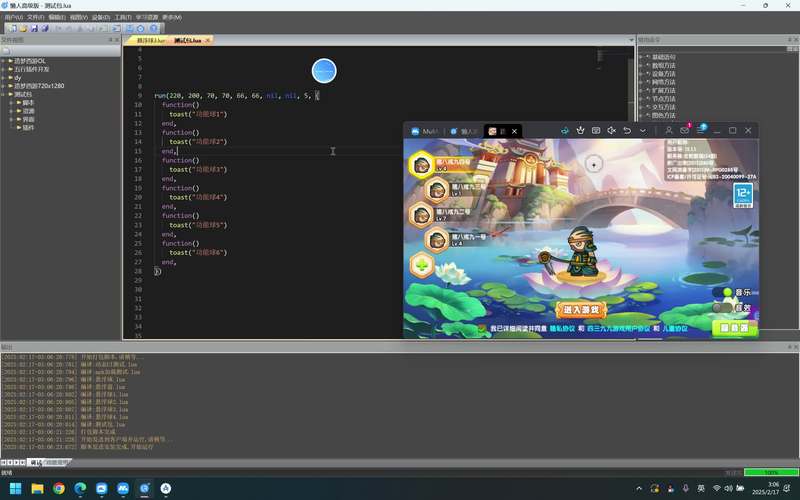Select the 猪八戒九三号 character avatar

[437, 190]
